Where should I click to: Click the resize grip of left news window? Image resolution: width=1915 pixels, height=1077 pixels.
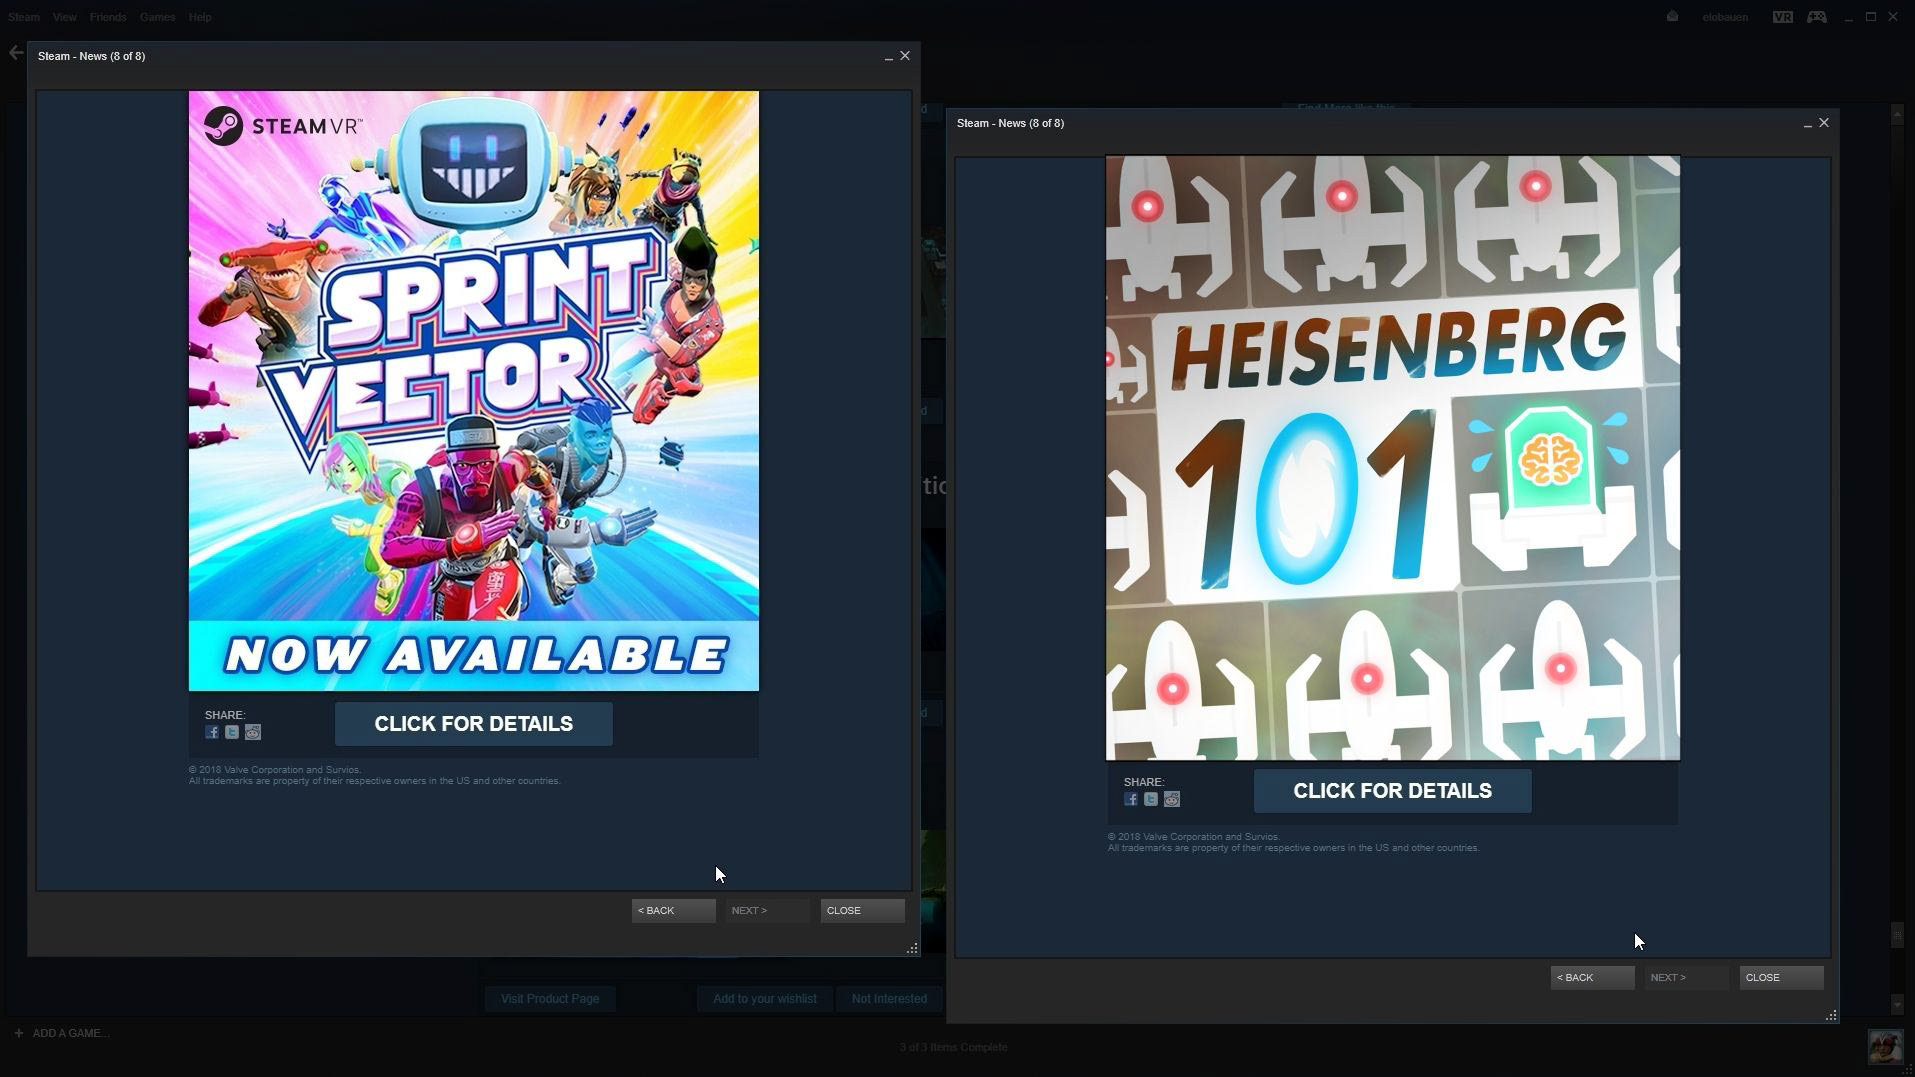[x=912, y=949]
